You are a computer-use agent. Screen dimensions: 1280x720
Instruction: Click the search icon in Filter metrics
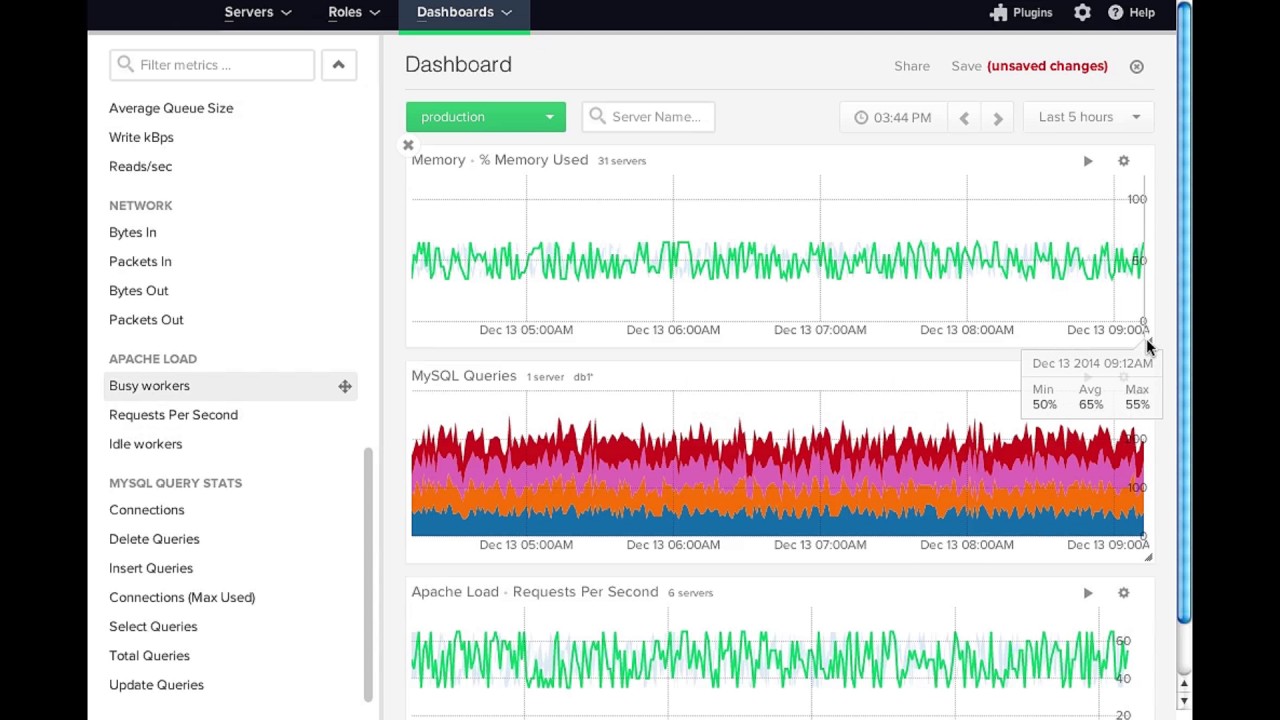125,64
